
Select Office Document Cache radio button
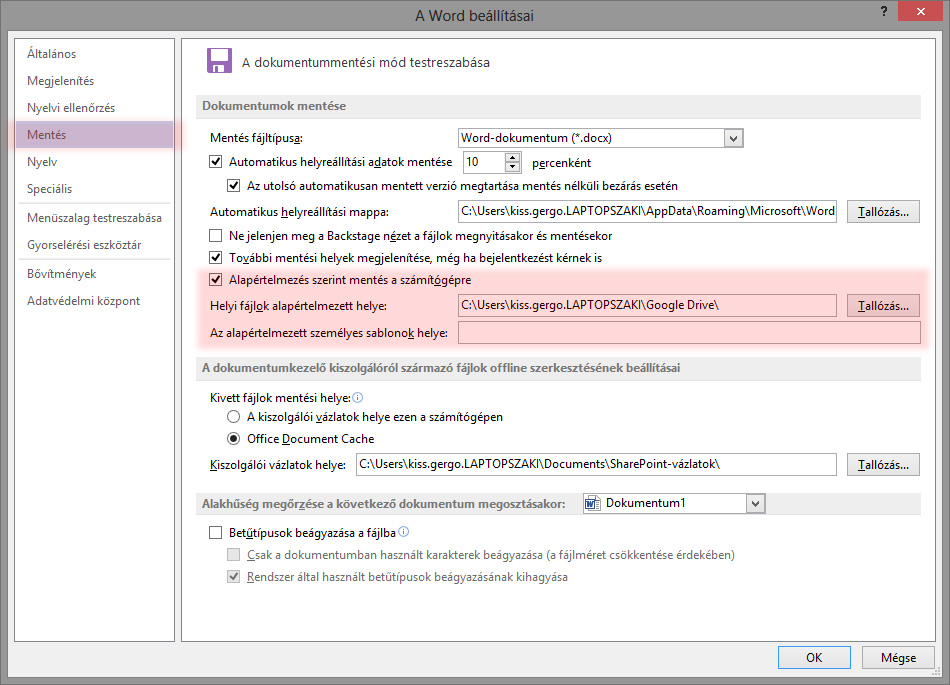234,438
